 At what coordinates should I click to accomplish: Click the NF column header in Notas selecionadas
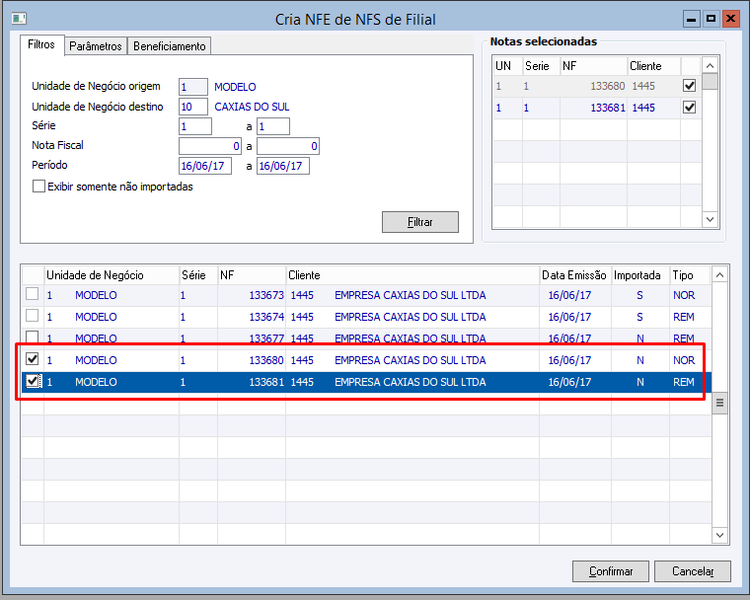click(x=594, y=66)
